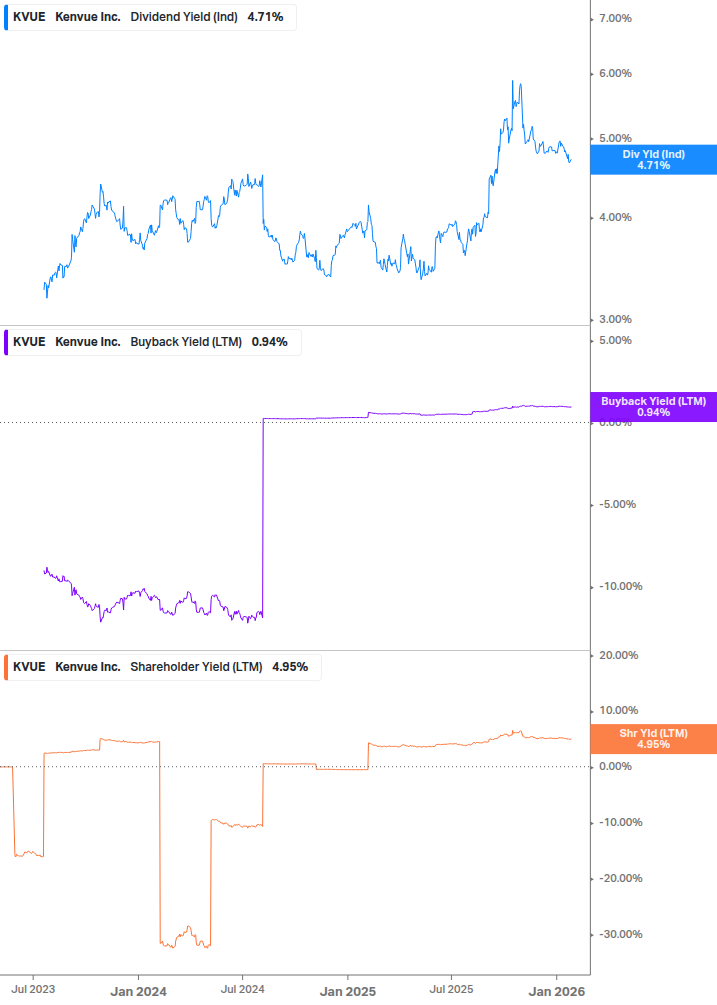The image size is (717, 1005).
Task: Click the 4.95% value in shareholder yield legend
Action: (290, 667)
